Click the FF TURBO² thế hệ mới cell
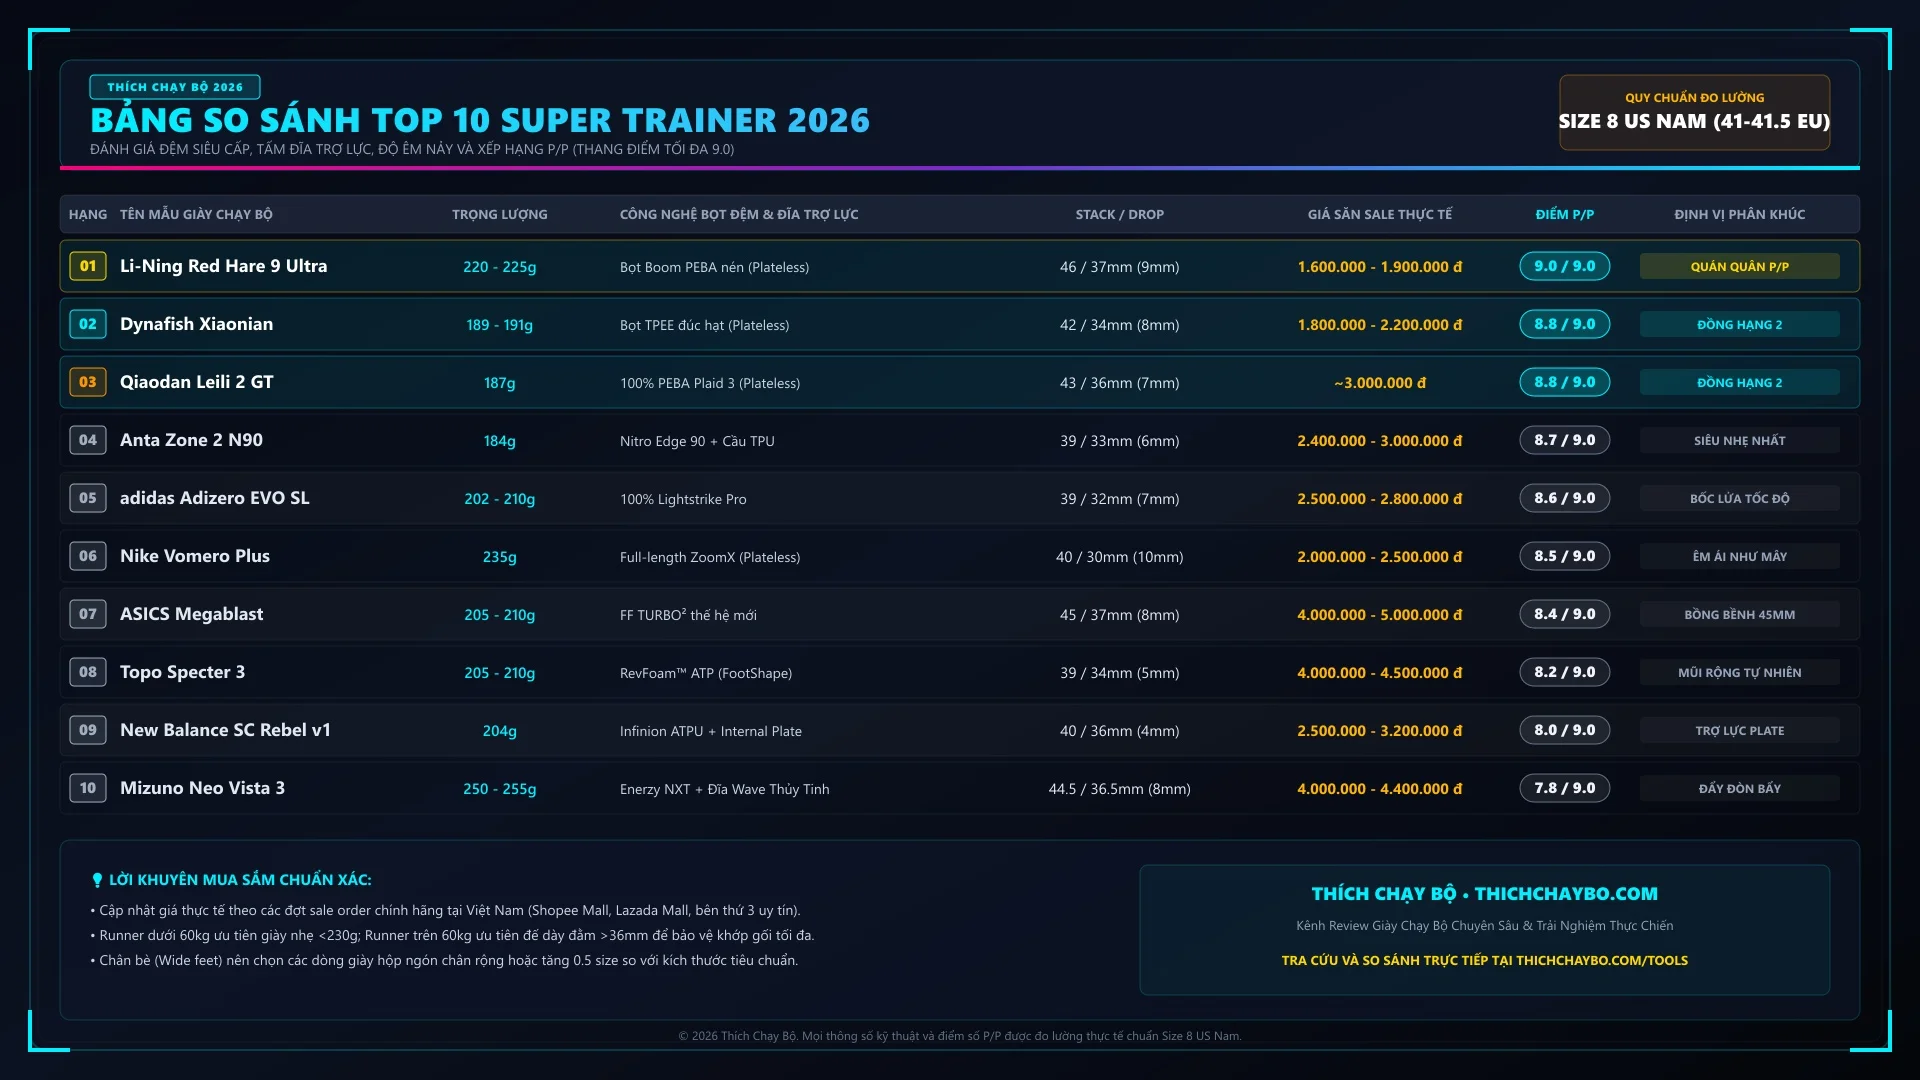 tap(688, 615)
